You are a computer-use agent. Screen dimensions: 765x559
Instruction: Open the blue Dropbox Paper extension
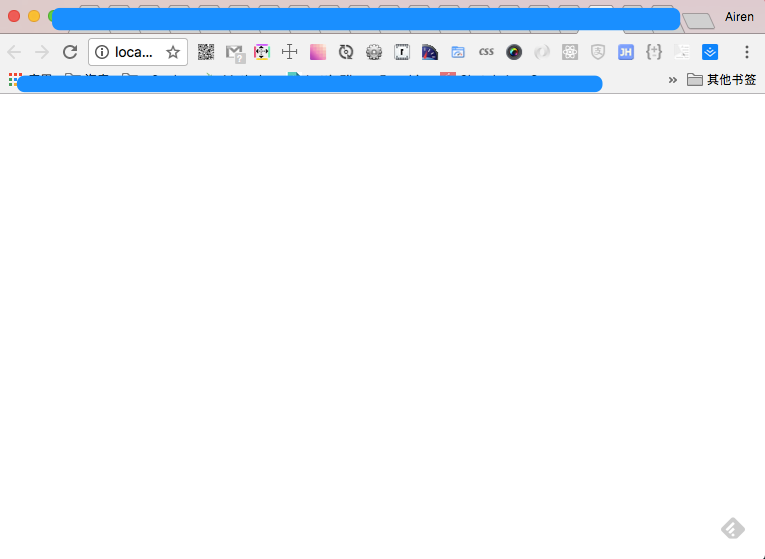pyautogui.click(x=710, y=52)
